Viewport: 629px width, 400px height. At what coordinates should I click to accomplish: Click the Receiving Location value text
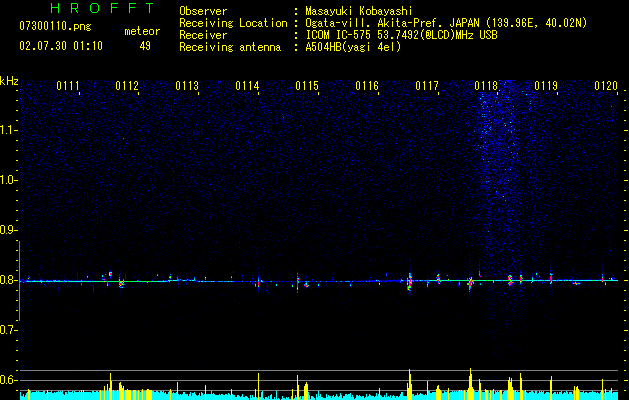[x=446, y=23]
